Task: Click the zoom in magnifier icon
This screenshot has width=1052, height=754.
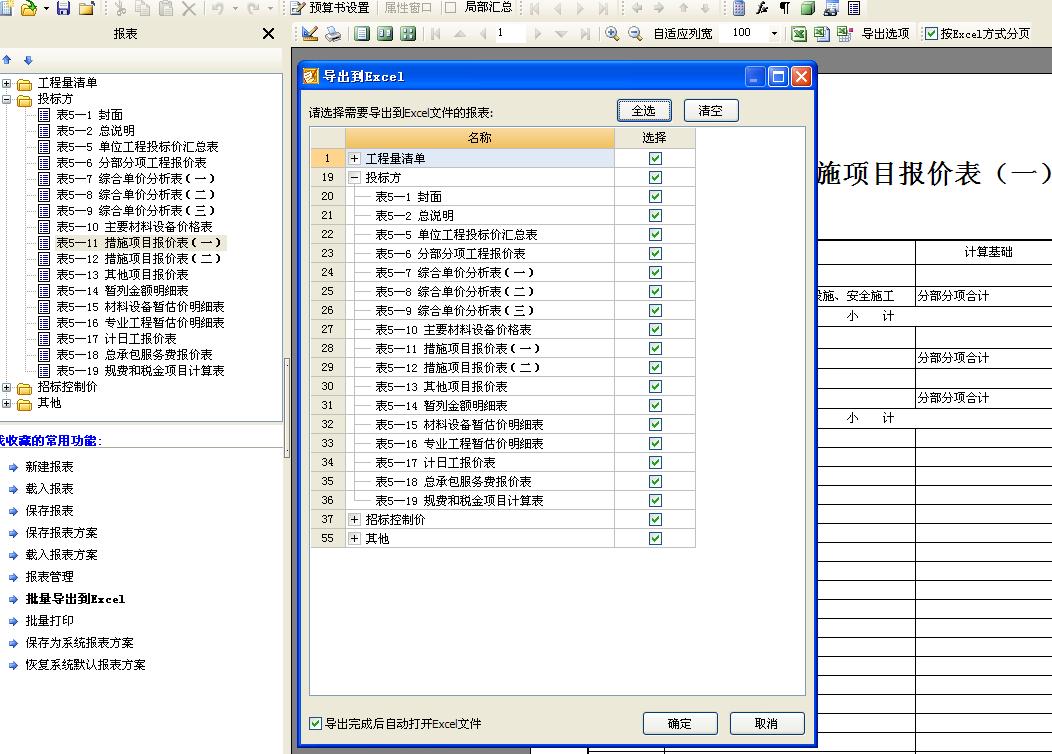Action: click(612, 33)
